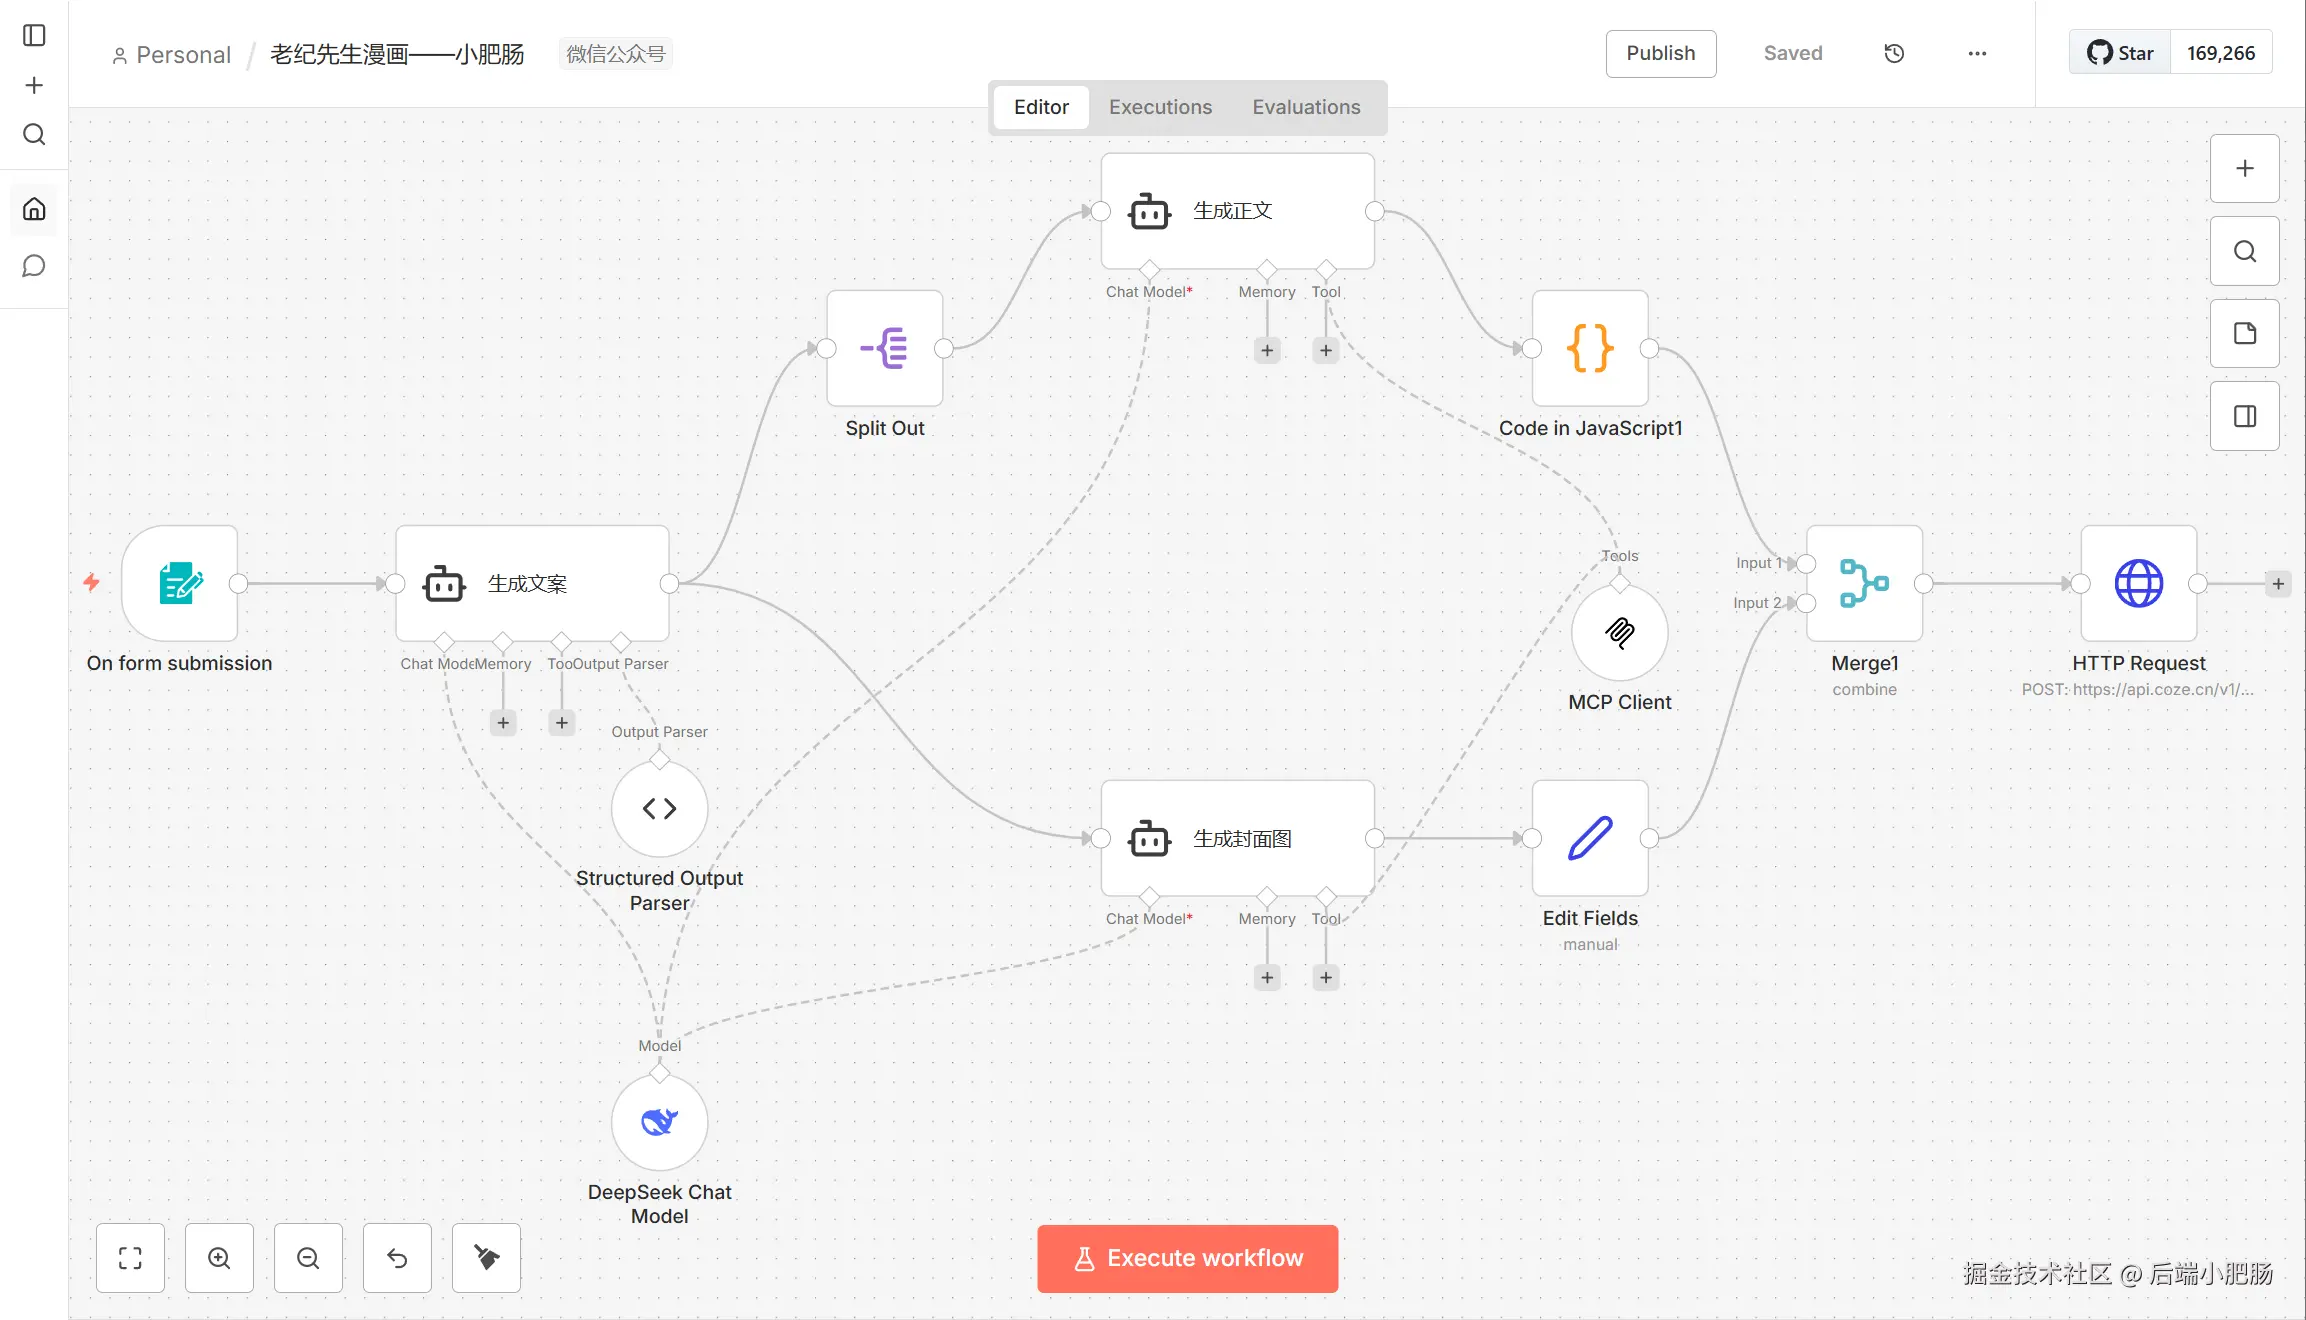Open the chat bubble icon in sidebar
The width and height of the screenshot is (2306, 1320).
[x=34, y=266]
